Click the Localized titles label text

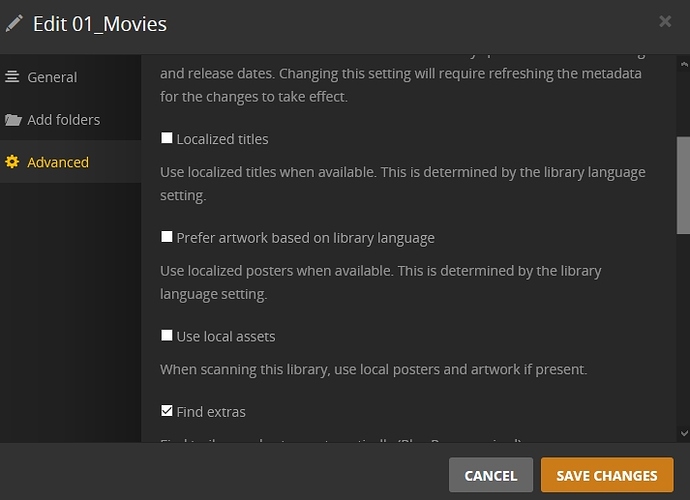[222, 139]
